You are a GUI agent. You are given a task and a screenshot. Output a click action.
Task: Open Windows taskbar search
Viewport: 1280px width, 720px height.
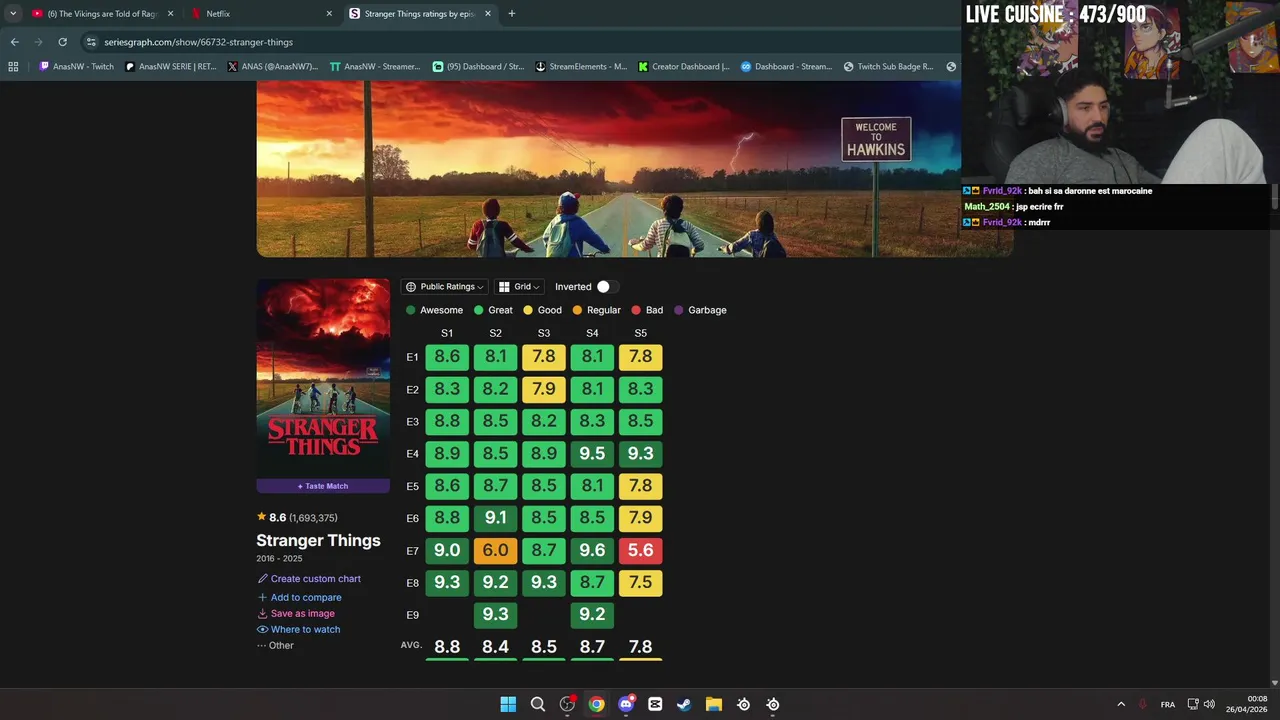coord(537,704)
